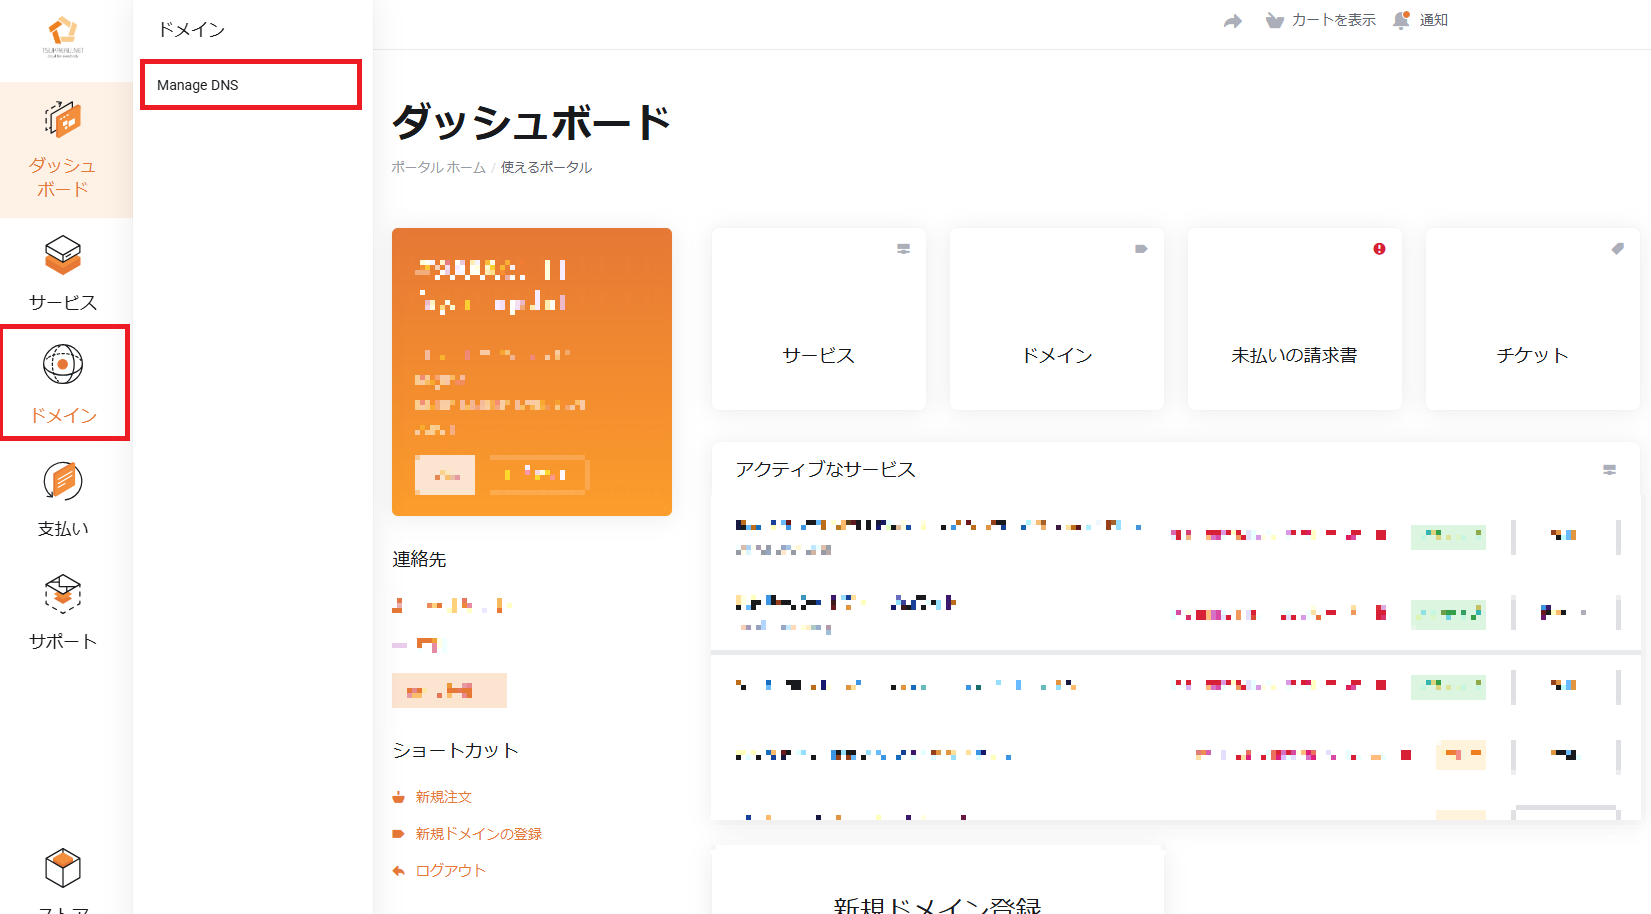Click the share arrow icon in header
Viewport: 1651px width, 914px height.
coord(1233,21)
